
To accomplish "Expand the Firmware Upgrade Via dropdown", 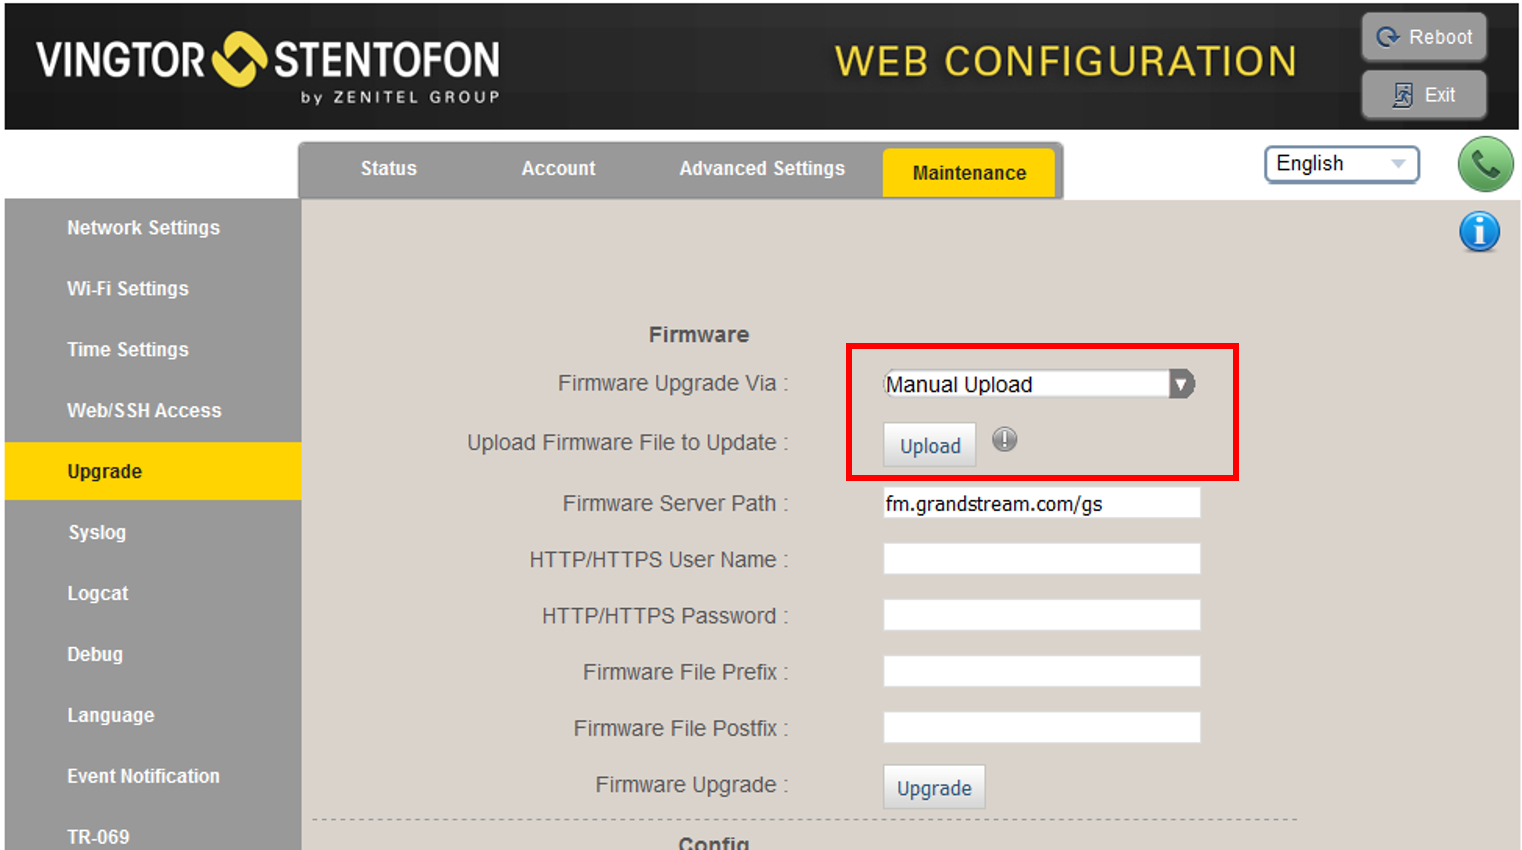I will tap(1181, 384).
